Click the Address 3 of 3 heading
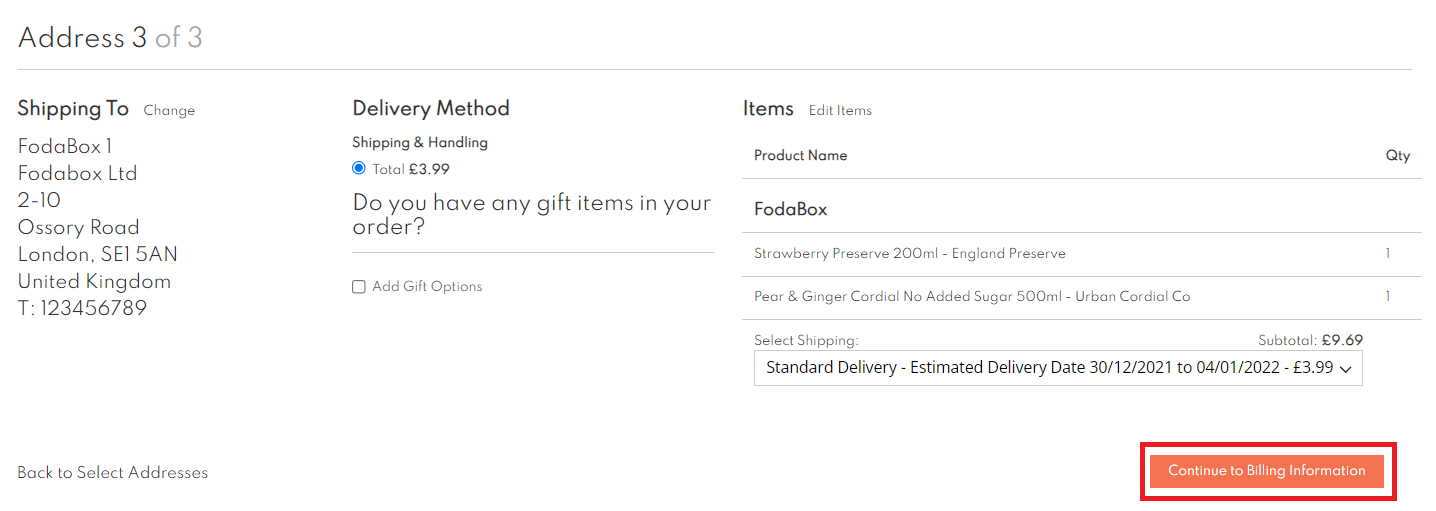This screenshot has height=511, width=1436. point(110,38)
